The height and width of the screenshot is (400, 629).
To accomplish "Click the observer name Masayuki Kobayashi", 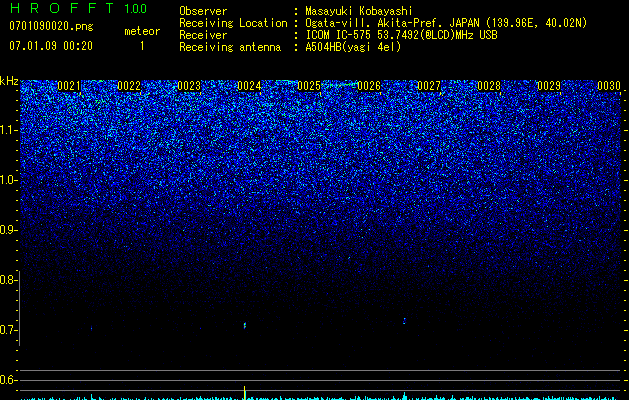I will (359, 11).
